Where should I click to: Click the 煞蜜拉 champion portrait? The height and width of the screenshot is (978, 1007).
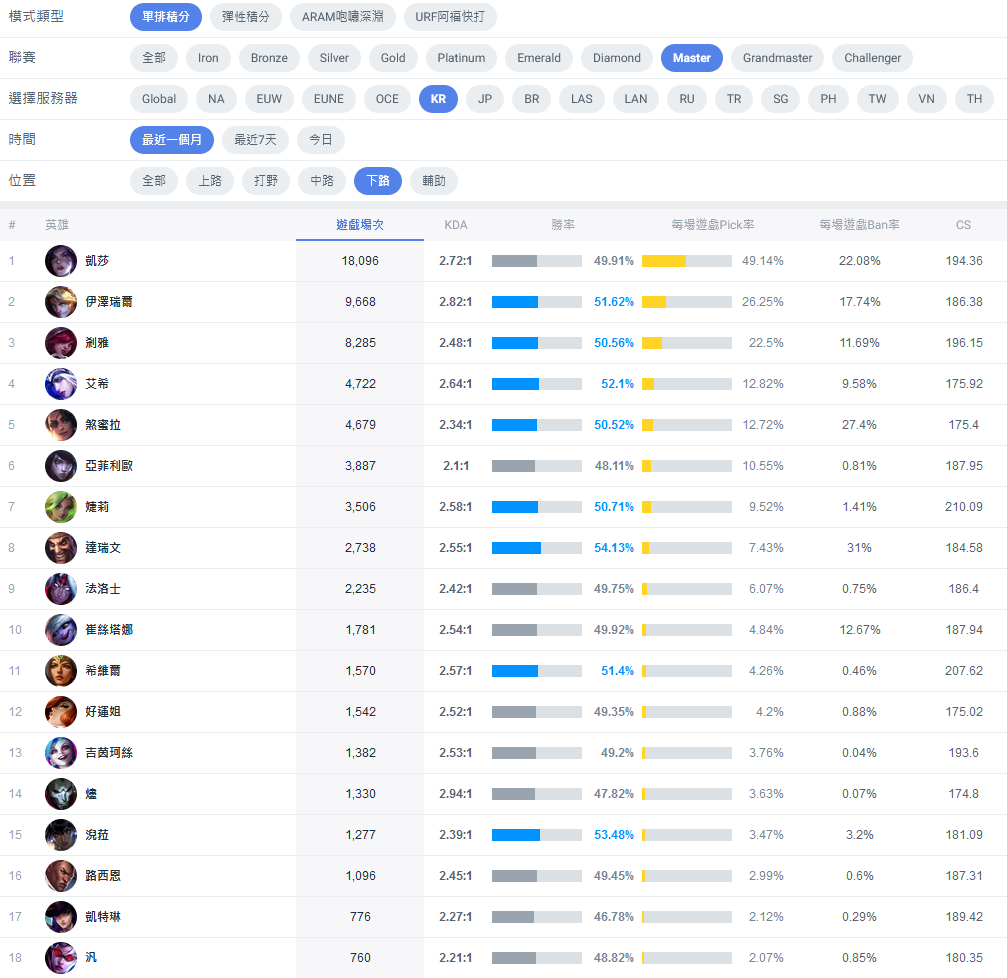pos(61,425)
